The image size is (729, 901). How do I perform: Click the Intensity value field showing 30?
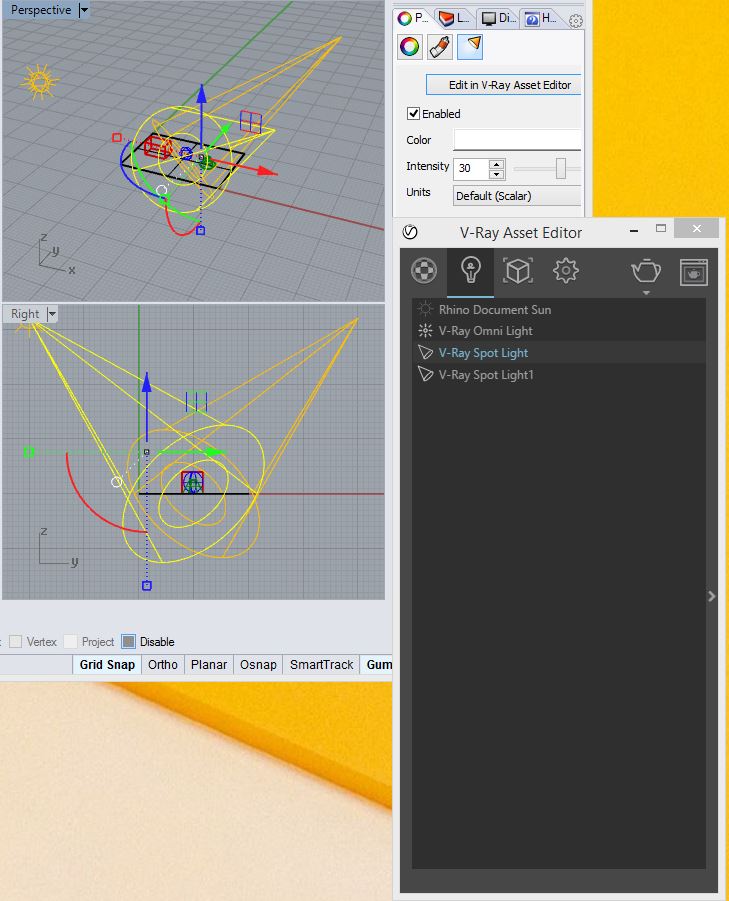[471, 168]
